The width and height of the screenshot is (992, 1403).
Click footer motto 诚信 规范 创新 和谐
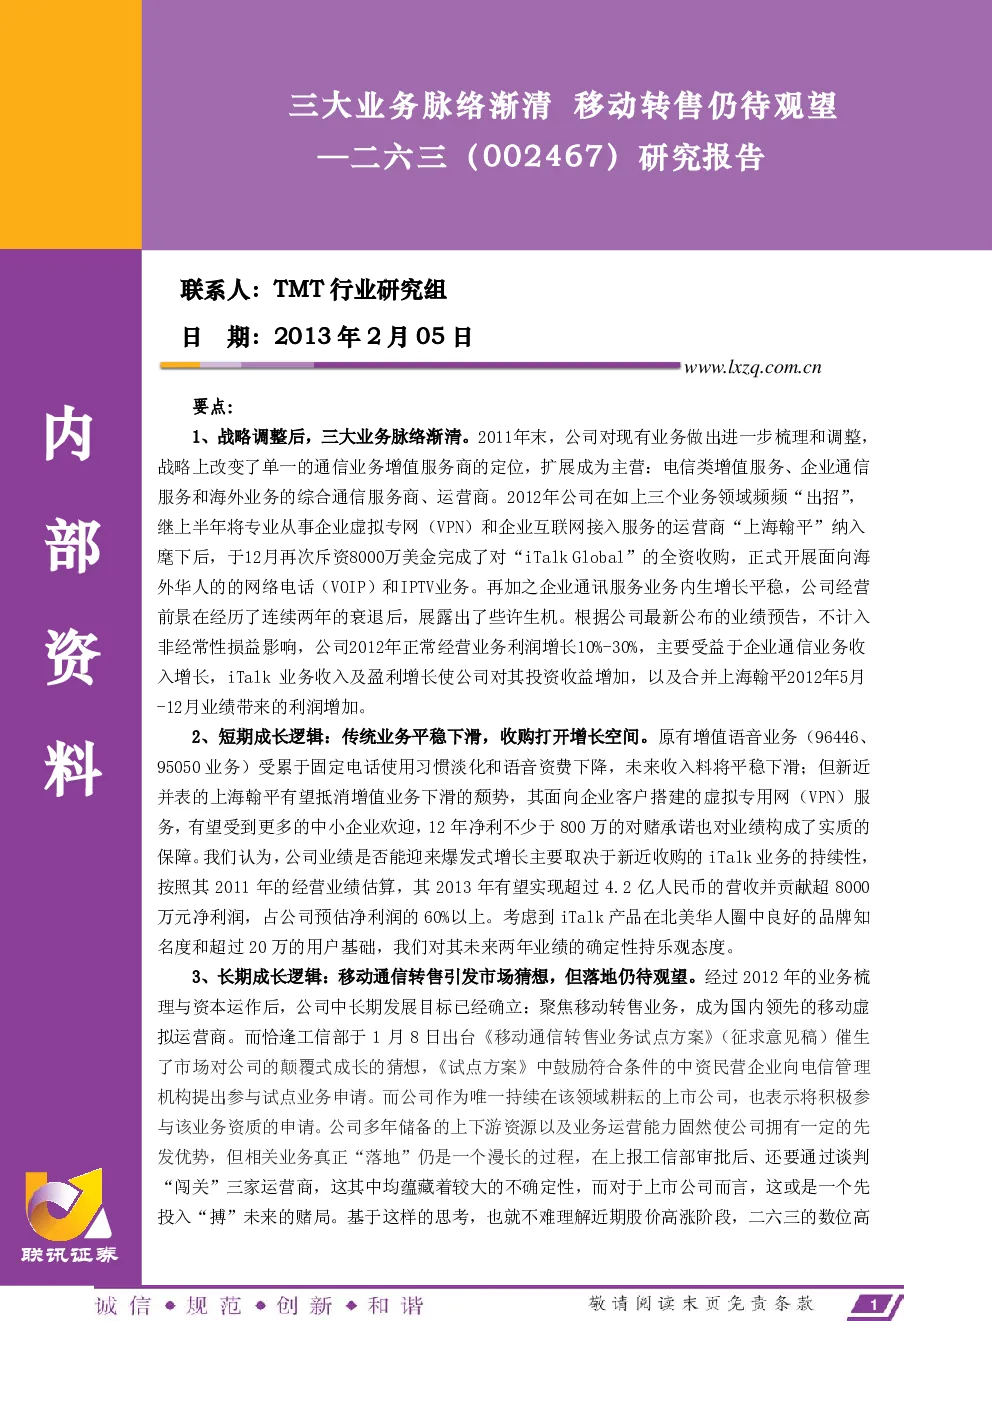(x=260, y=1306)
